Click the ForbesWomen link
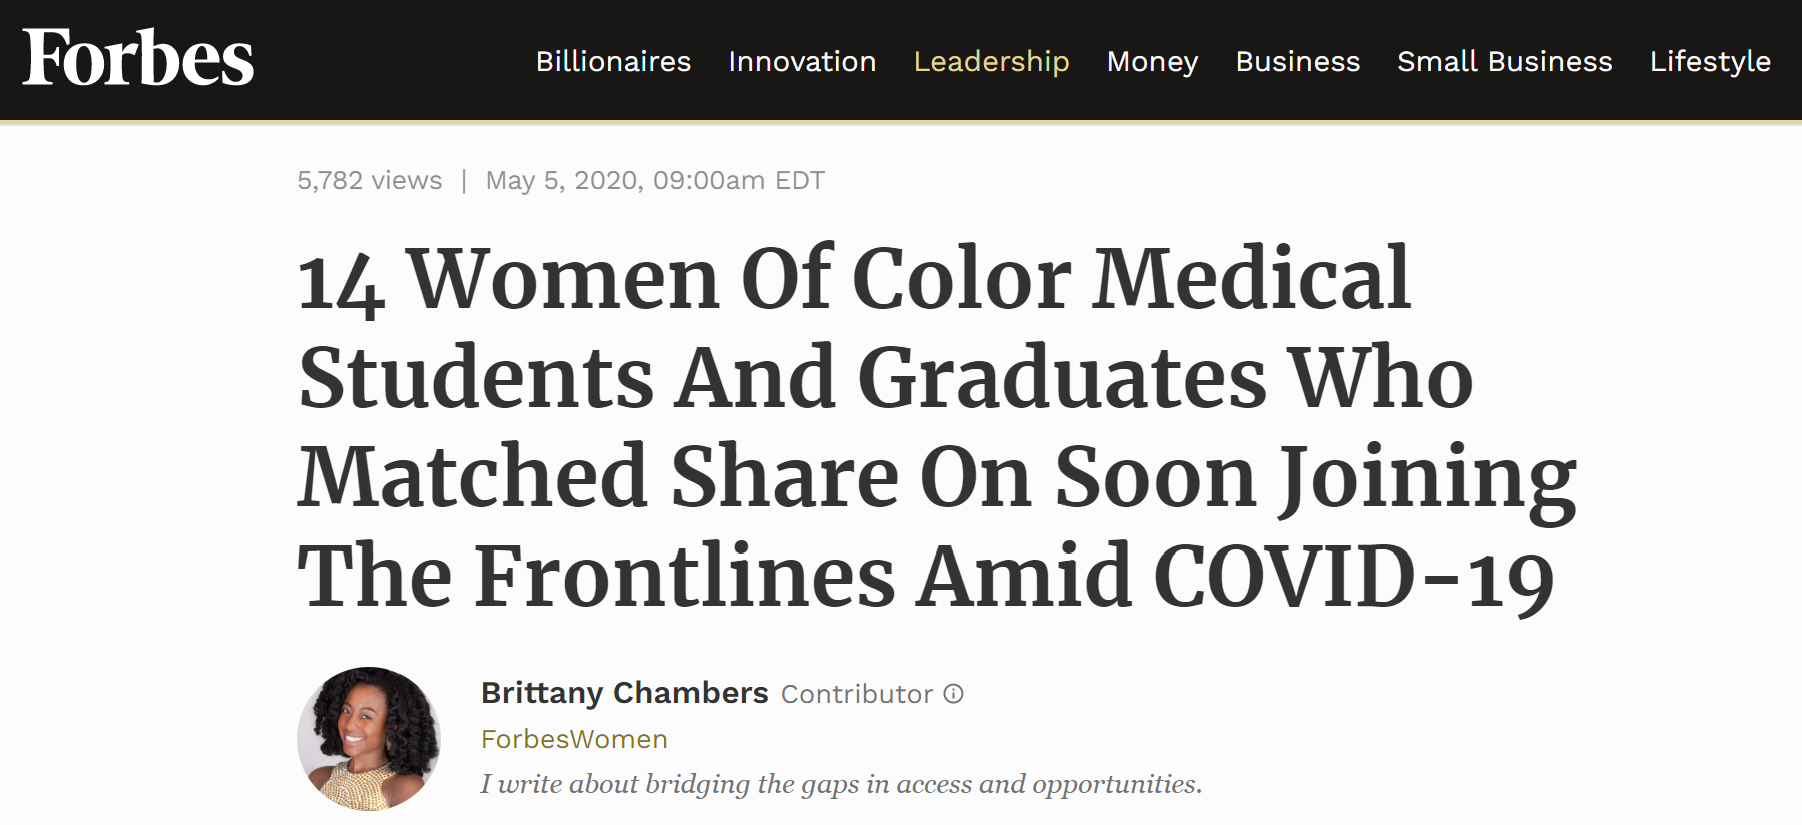Viewport: 1802px width, 825px height. [572, 739]
